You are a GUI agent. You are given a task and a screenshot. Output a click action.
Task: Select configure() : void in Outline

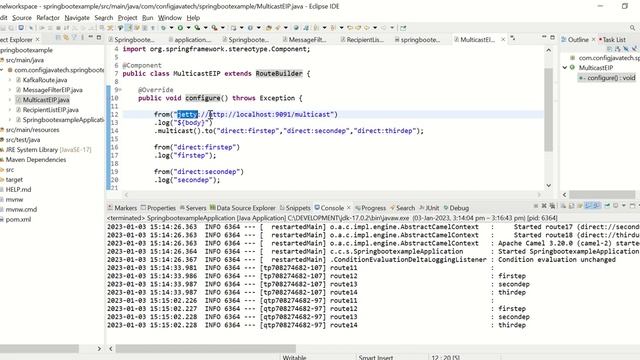pos(607,78)
